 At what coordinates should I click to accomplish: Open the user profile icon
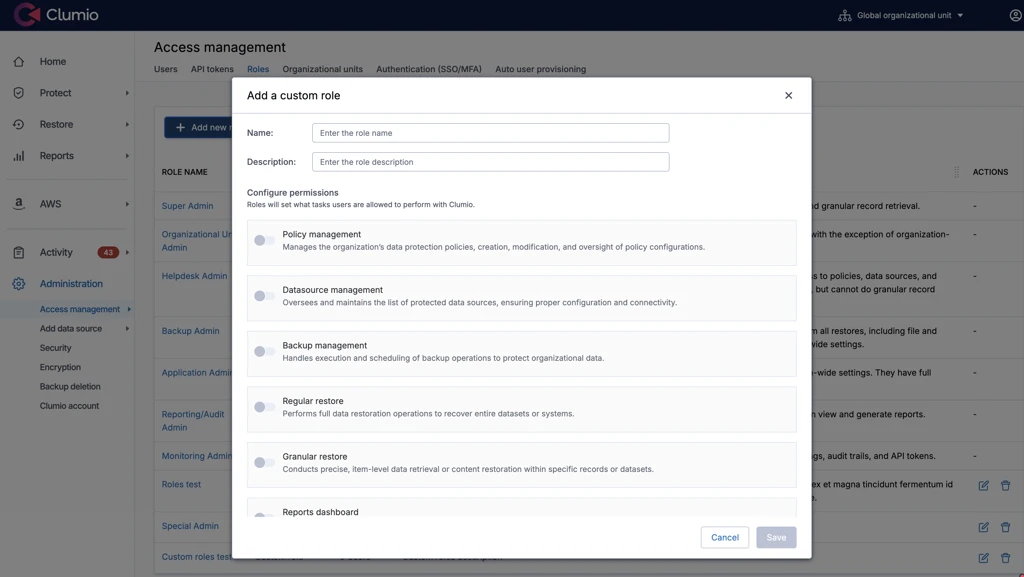click(1016, 15)
